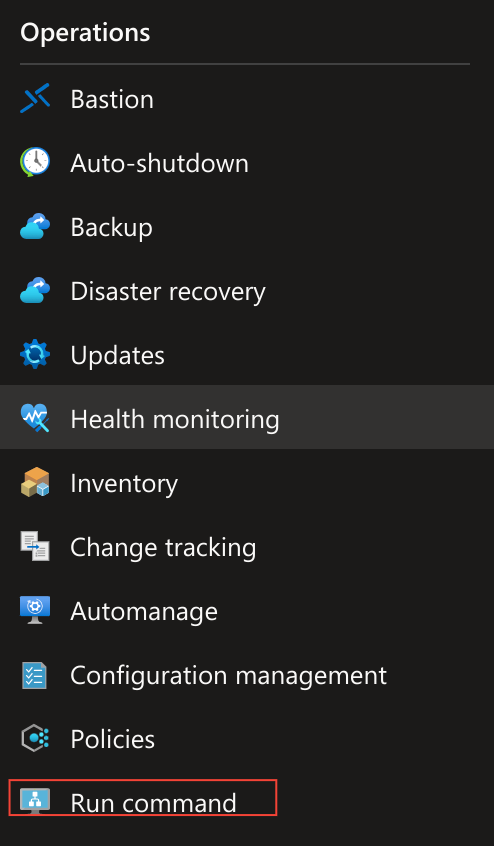Click the Change tracking documents icon
Viewport: 494px width, 846px height.
pyautogui.click(x=35, y=546)
